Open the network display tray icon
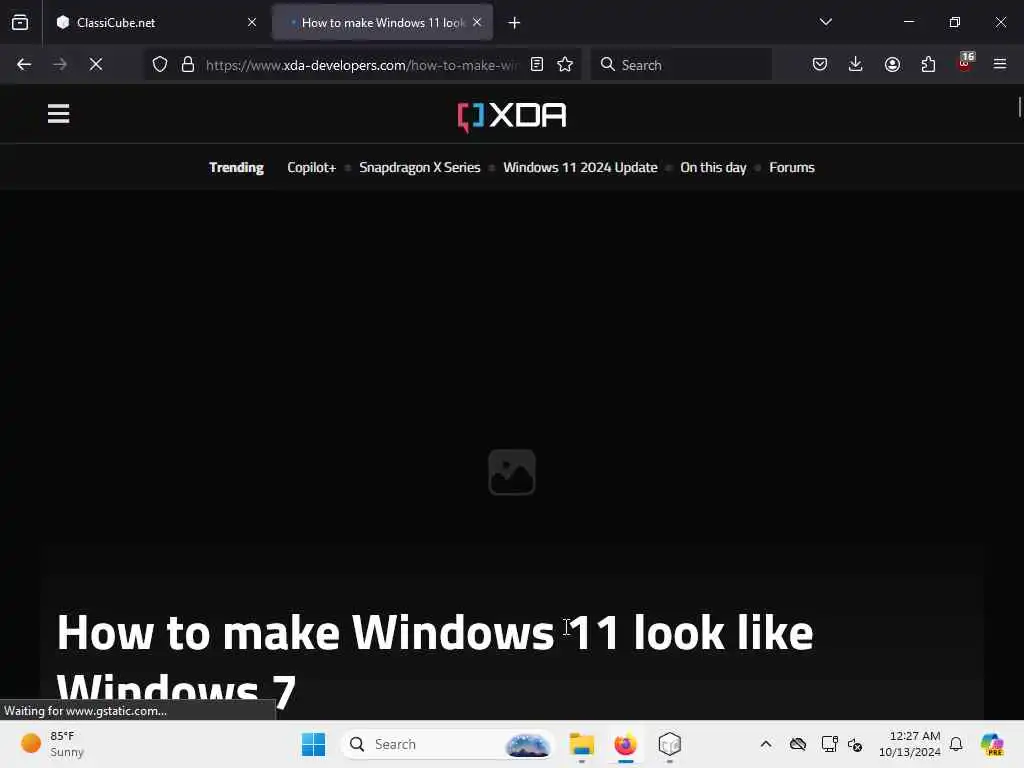This screenshot has width=1024, height=768. pos(829,744)
